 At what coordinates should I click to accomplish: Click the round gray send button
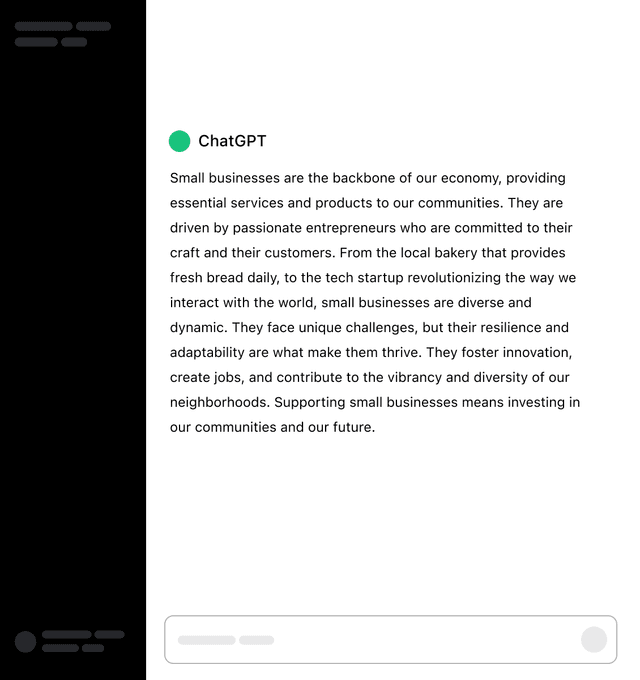coord(594,639)
